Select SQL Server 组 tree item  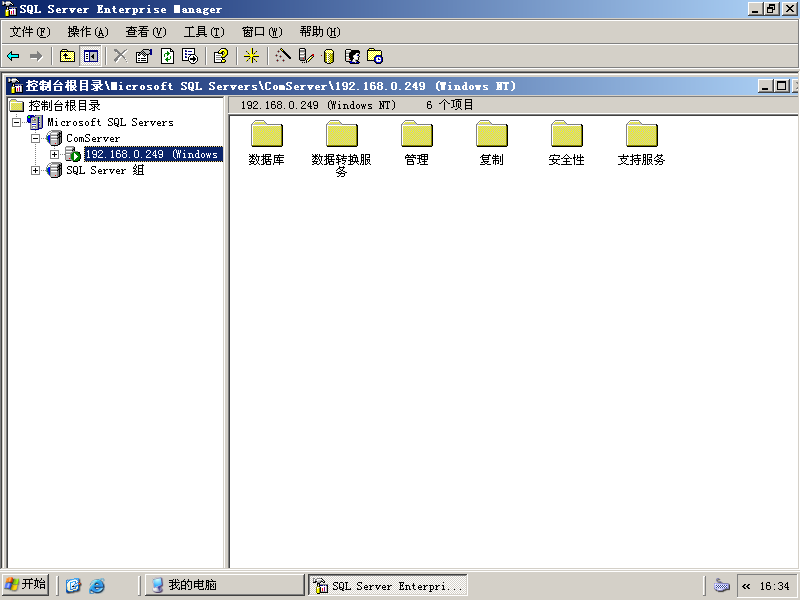(x=105, y=170)
